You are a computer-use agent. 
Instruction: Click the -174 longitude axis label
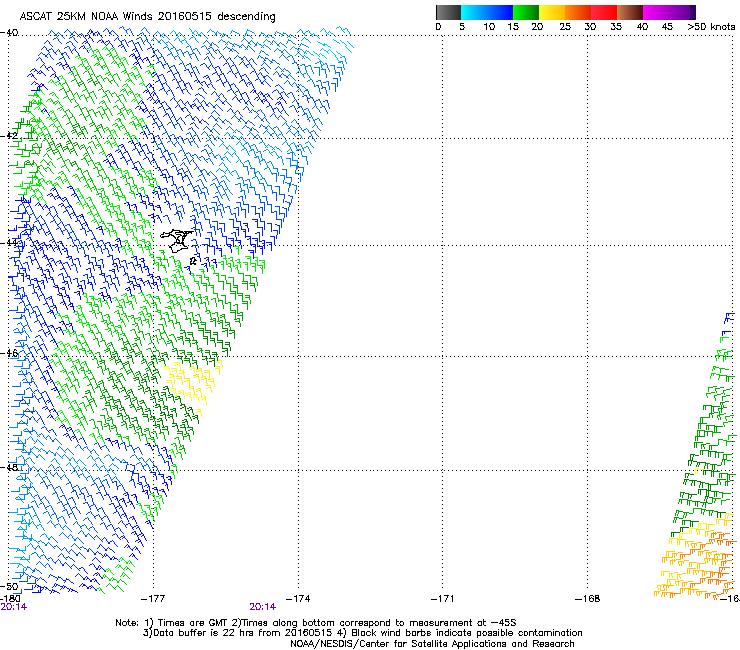click(x=298, y=599)
